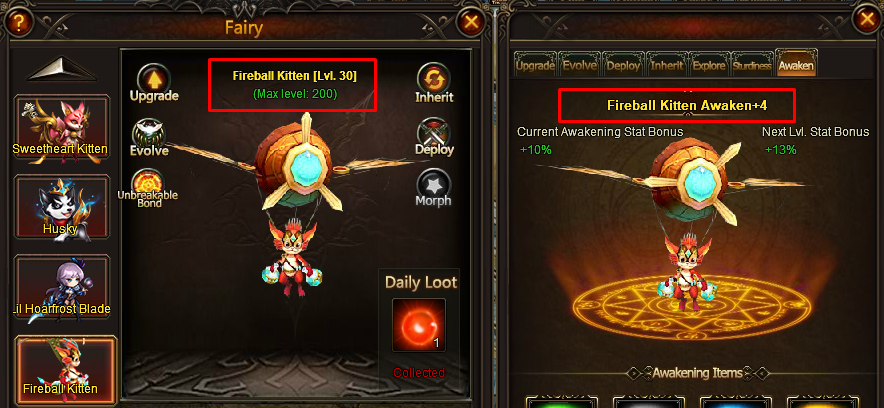Pick the Fireball Kitten fairy

pyautogui.click(x=66, y=369)
